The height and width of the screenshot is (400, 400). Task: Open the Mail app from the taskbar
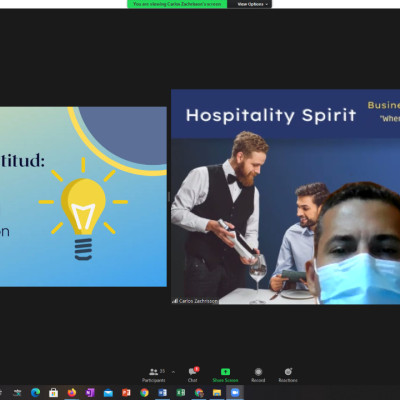(108, 393)
